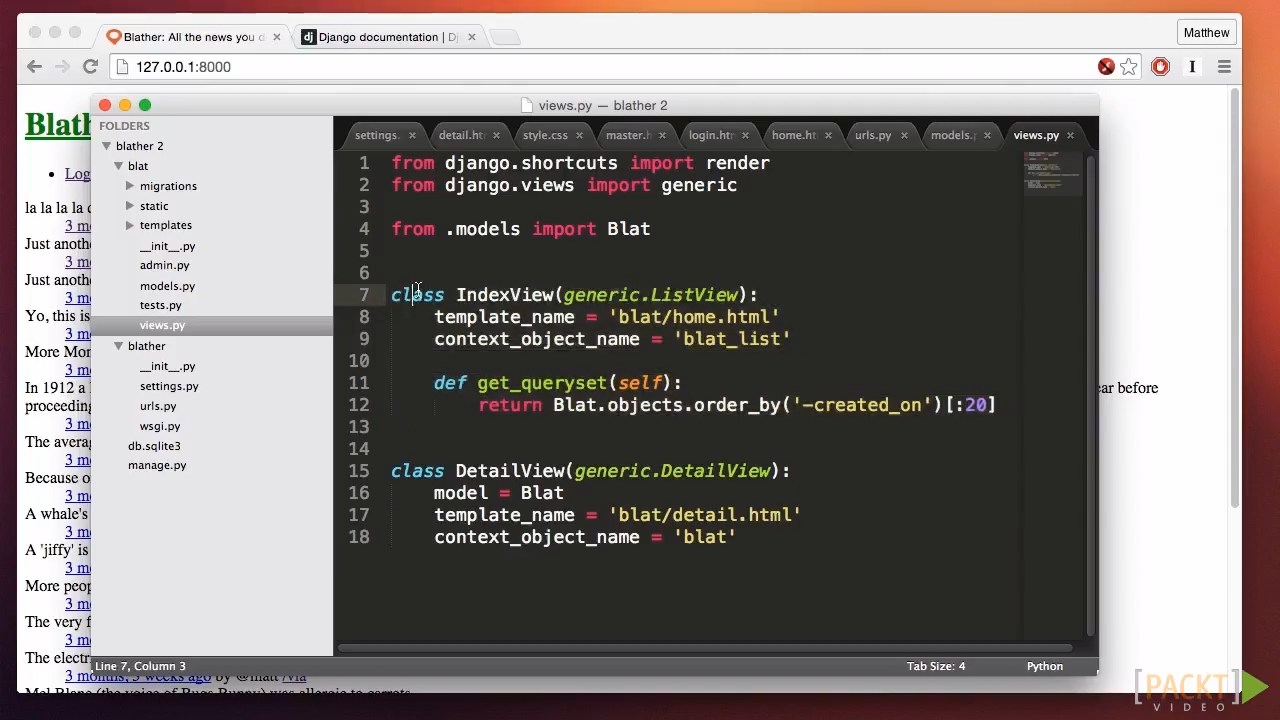Viewport: 1280px width, 720px height.
Task: Click the code minimap preview
Action: point(1052,172)
